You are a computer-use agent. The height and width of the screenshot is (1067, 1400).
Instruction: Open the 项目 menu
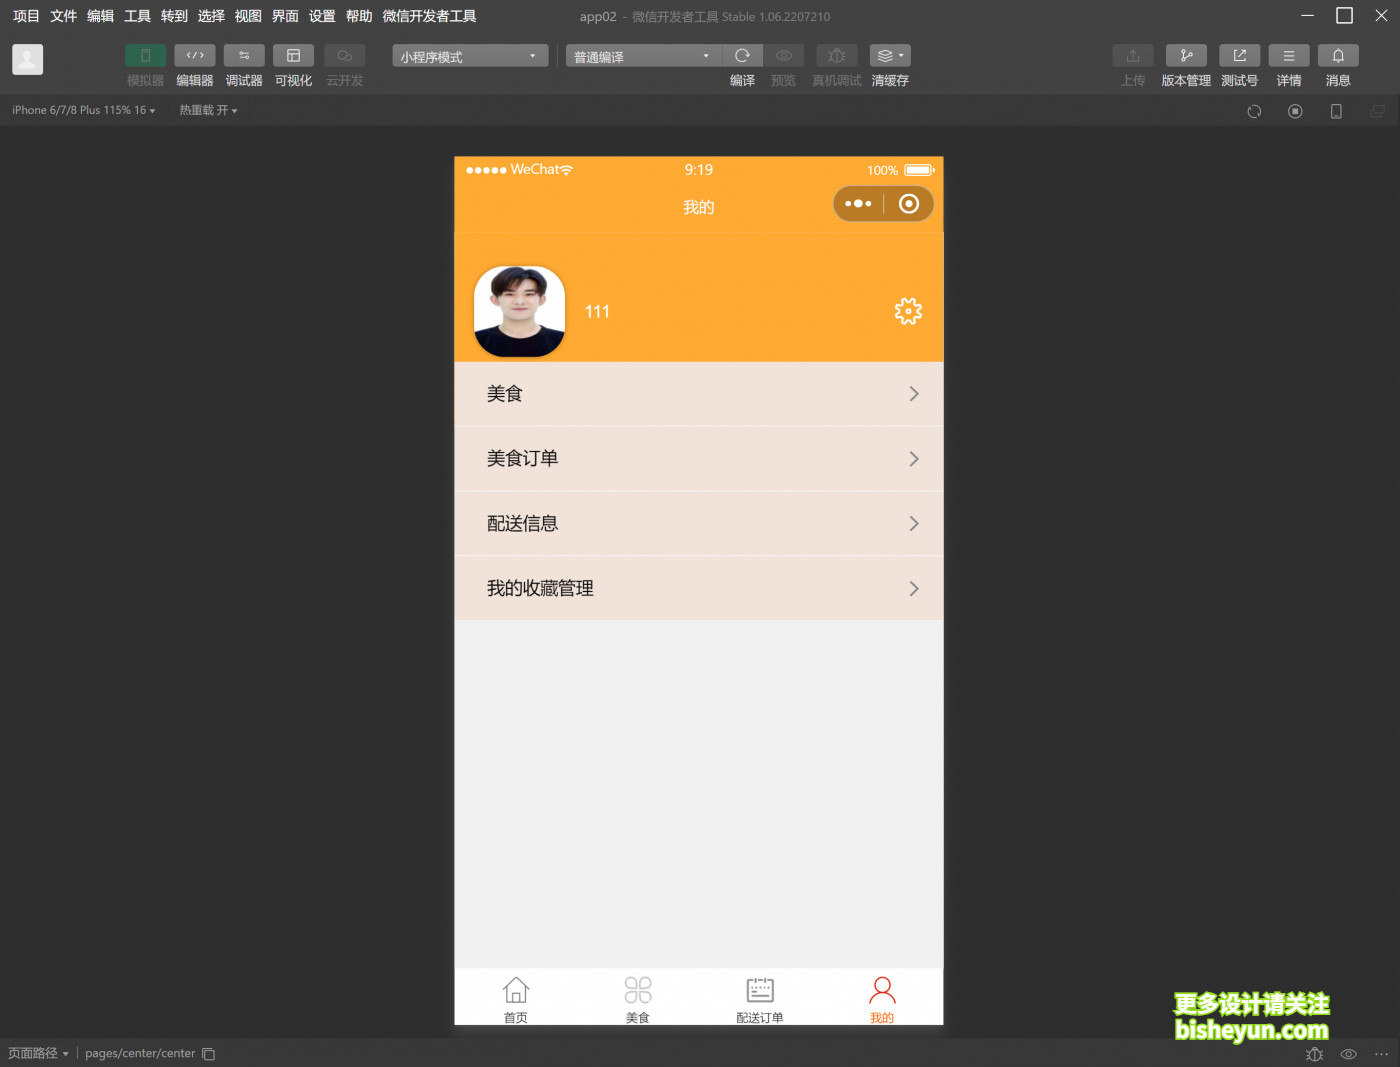pos(26,16)
